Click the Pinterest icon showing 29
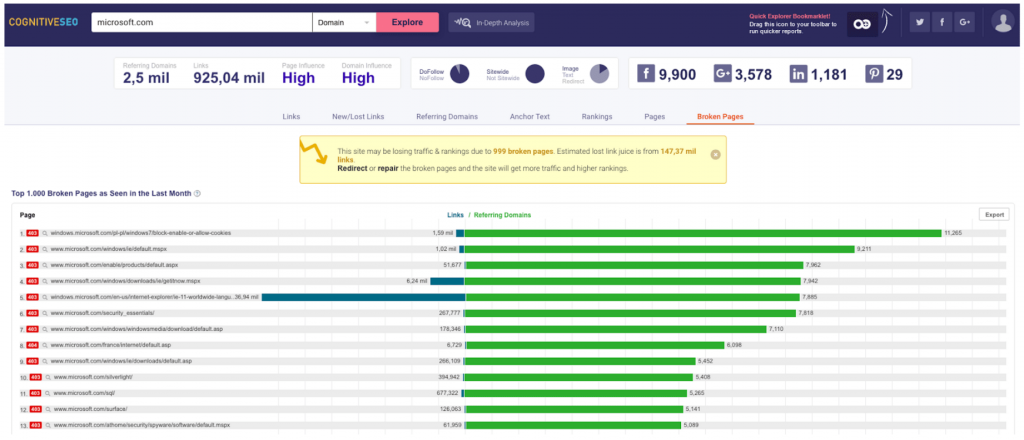This screenshot has height=440, width=1024. point(874,74)
